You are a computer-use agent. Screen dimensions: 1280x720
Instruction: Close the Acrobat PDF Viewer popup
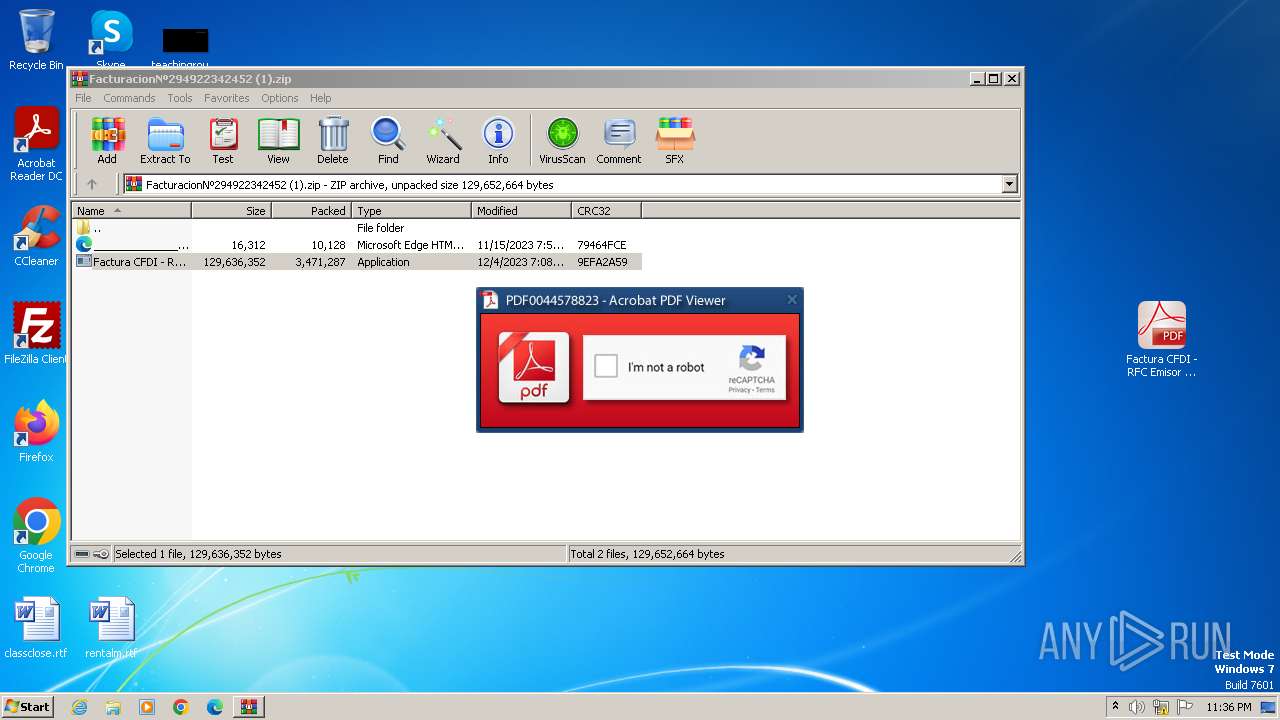[x=792, y=300]
